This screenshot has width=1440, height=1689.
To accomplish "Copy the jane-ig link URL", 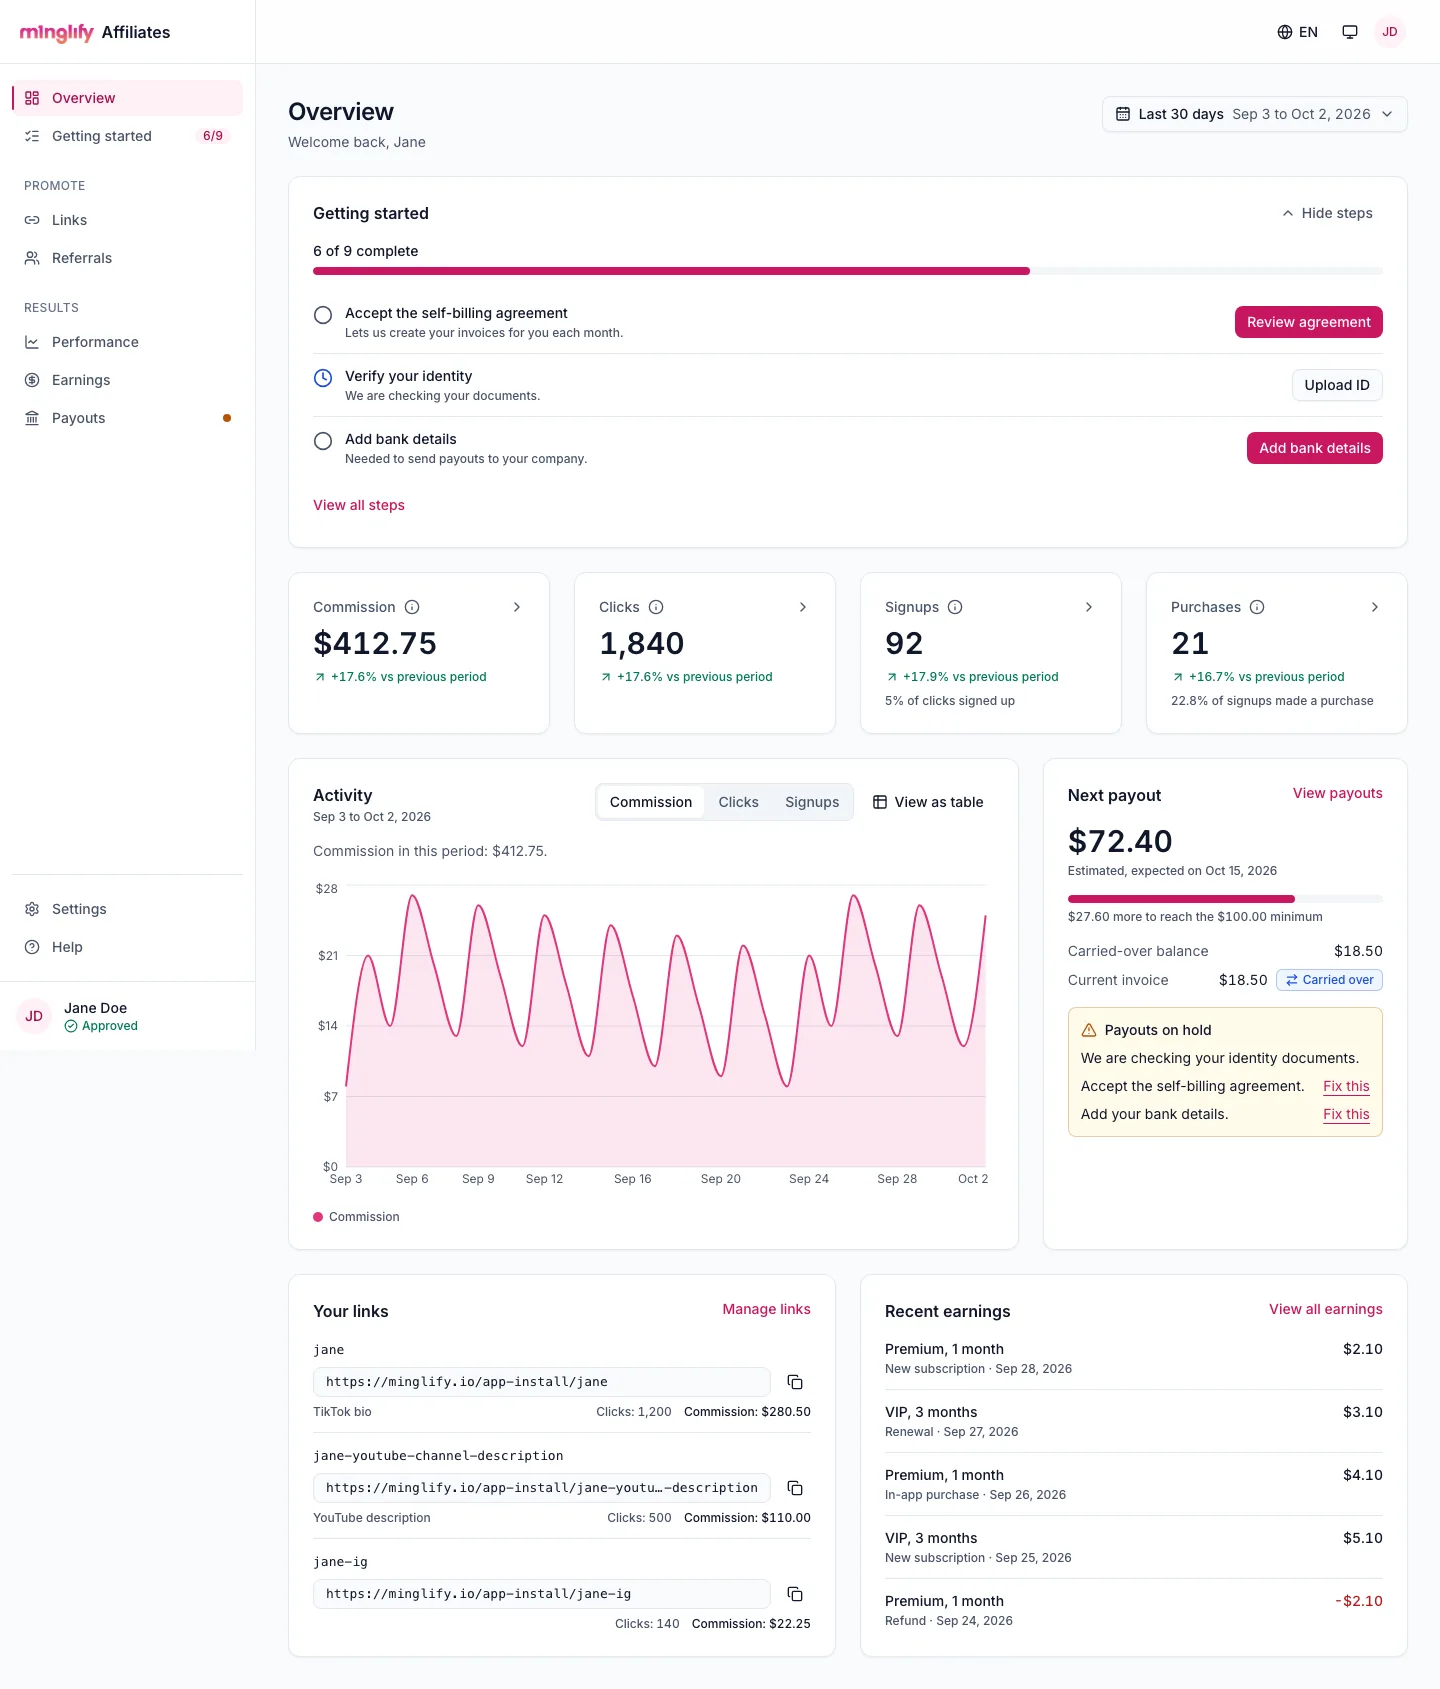I will pyautogui.click(x=795, y=1594).
